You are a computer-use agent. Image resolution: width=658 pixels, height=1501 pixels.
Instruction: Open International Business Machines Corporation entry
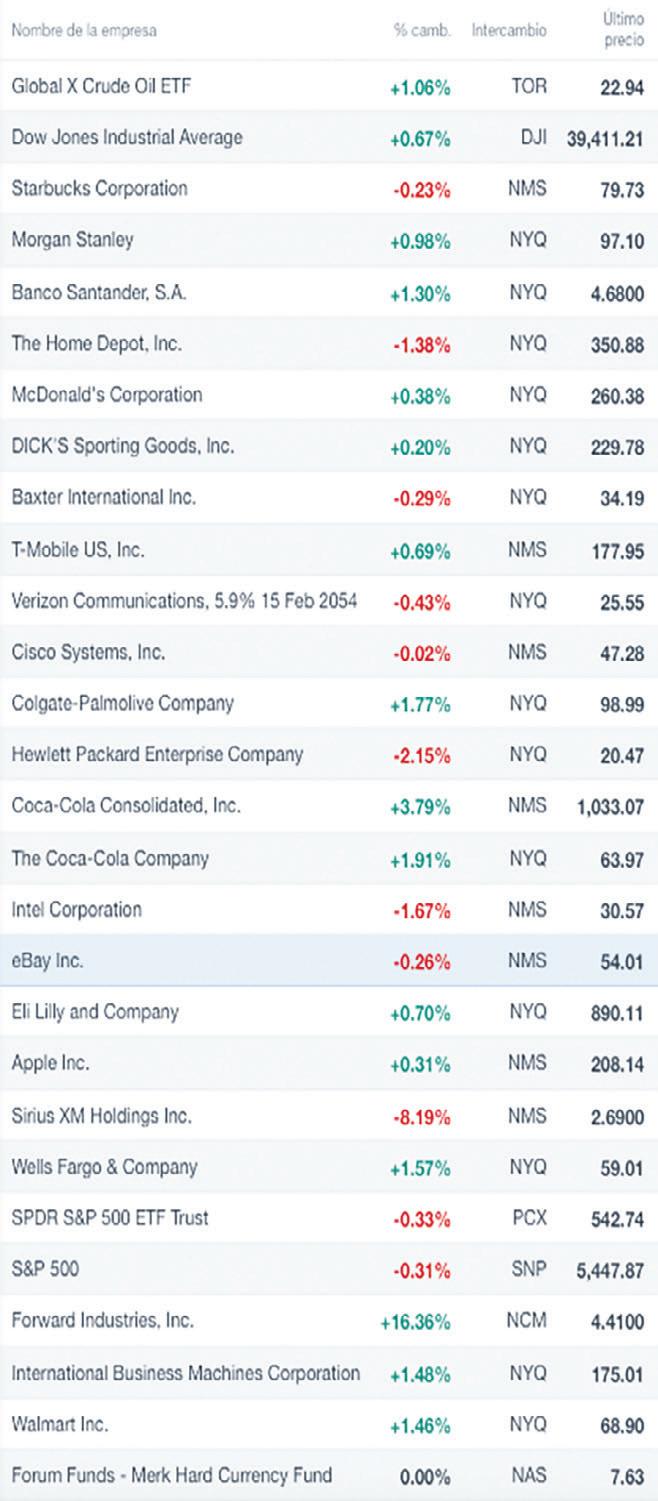[x=185, y=1373]
